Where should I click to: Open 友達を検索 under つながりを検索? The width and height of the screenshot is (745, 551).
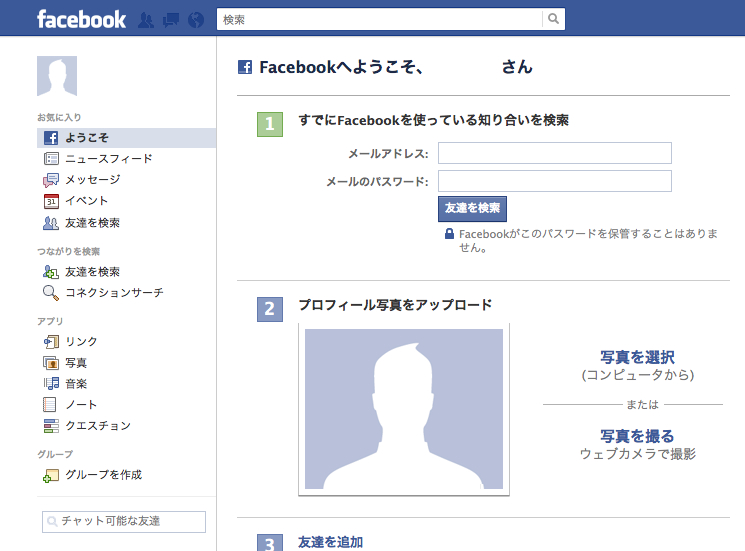92,272
